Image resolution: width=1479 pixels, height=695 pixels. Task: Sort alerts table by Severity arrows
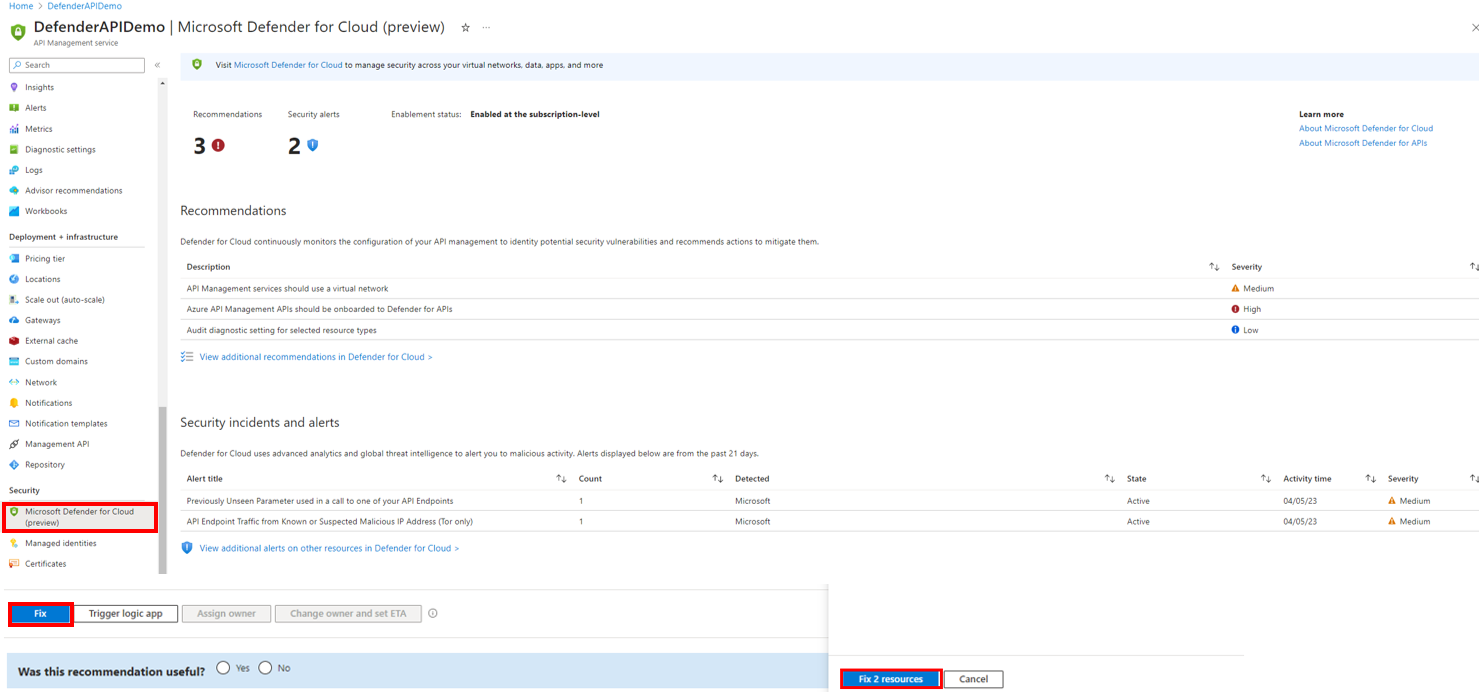[x=1473, y=479]
